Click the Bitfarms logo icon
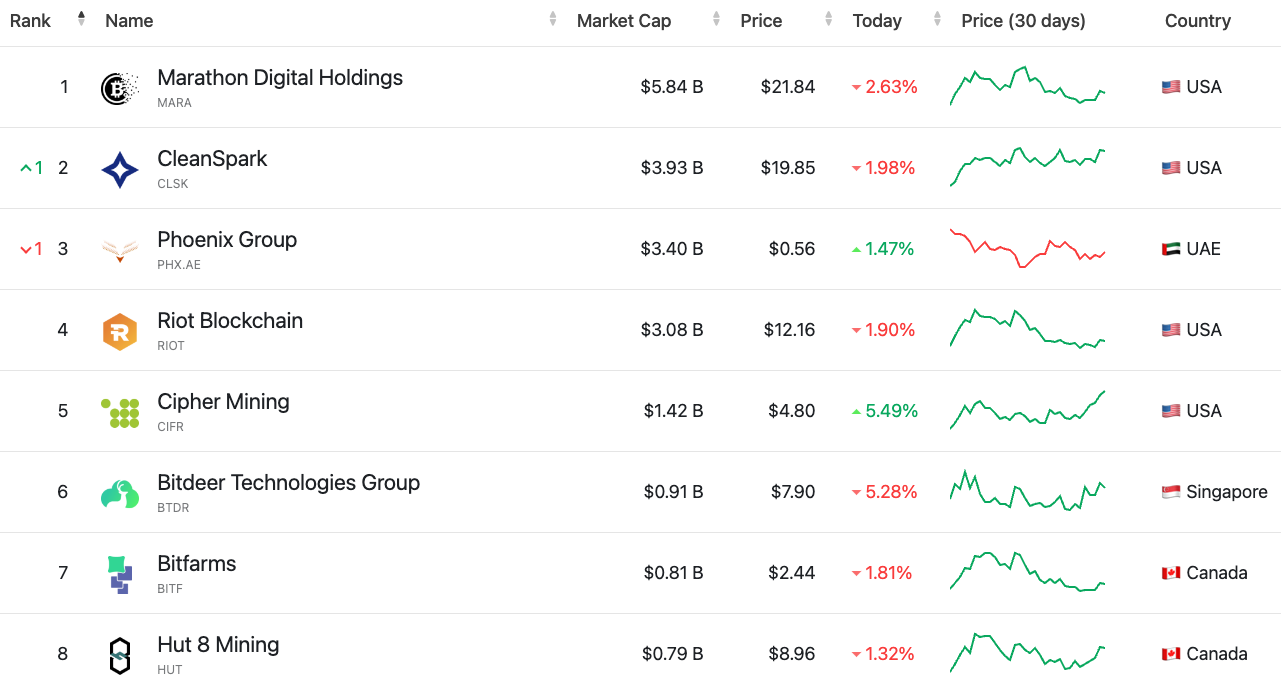Image resolution: width=1281 pixels, height=694 pixels. [x=120, y=574]
